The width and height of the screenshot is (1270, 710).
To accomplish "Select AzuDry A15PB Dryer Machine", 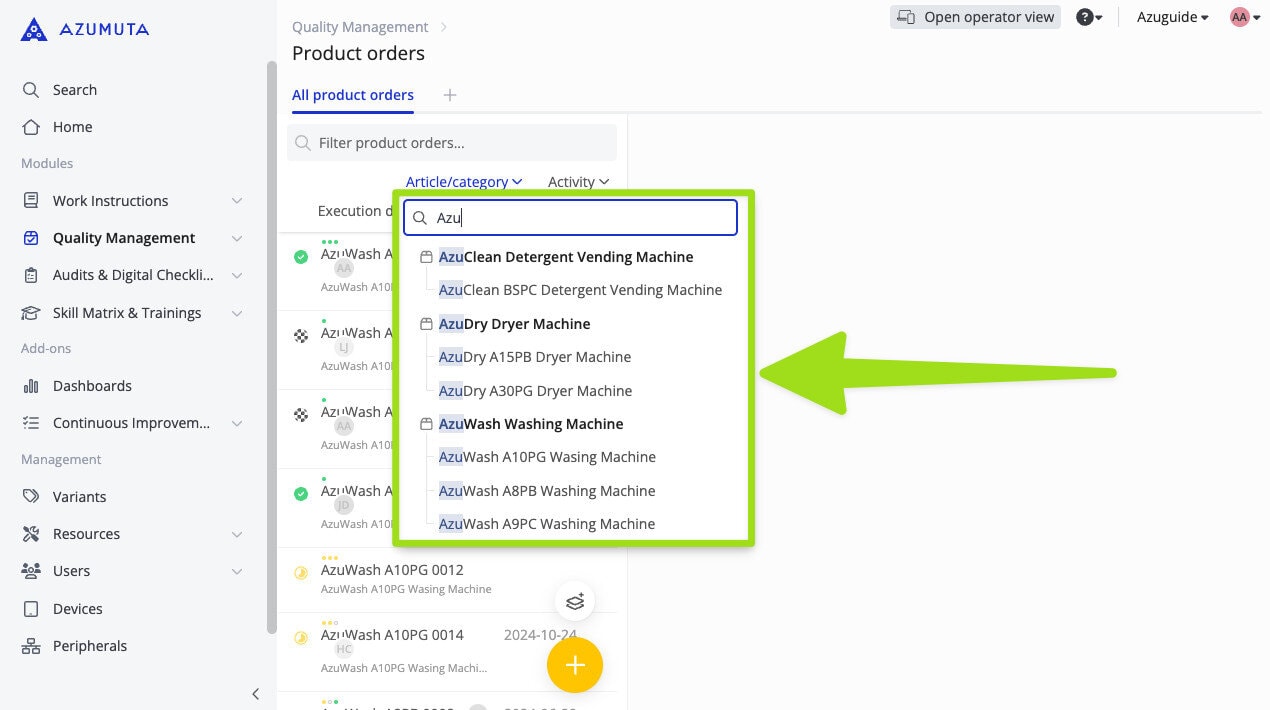I will tap(535, 357).
